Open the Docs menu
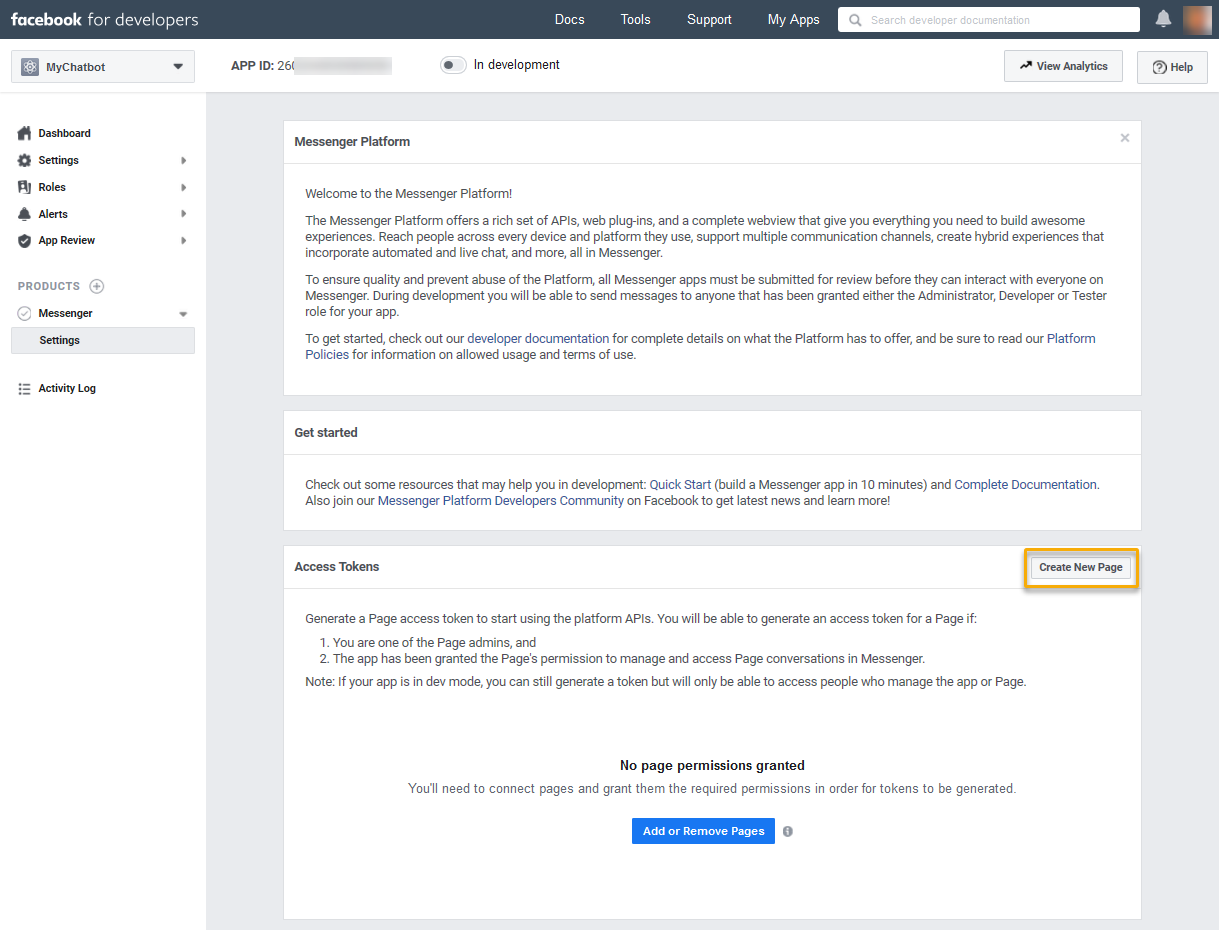The height and width of the screenshot is (930, 1219). pyautogui.click(x=569, y=19)
